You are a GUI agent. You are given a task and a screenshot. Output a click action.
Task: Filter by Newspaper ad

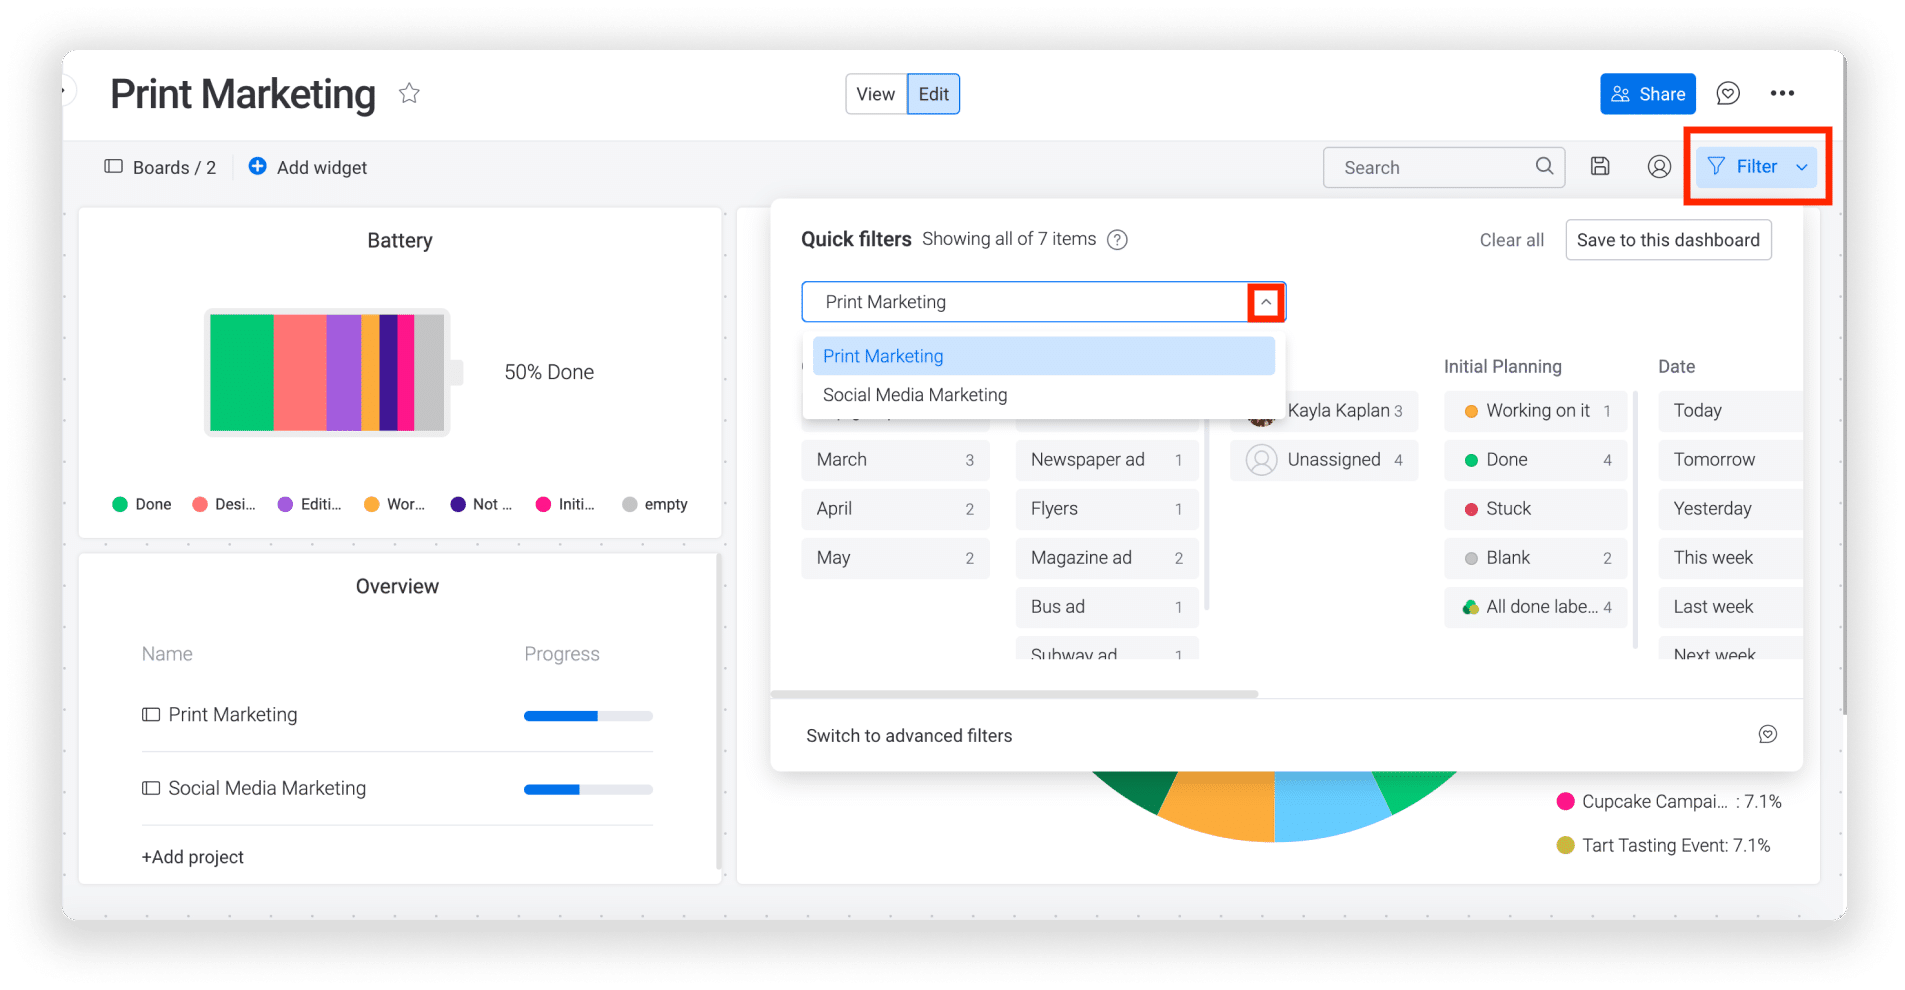point(1107,460)
